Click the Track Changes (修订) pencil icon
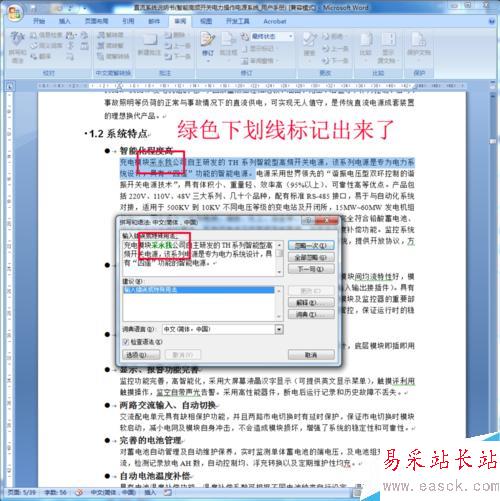Image resolution: width=500 pixels, height=501 pixels. click(x=208, y=40)
